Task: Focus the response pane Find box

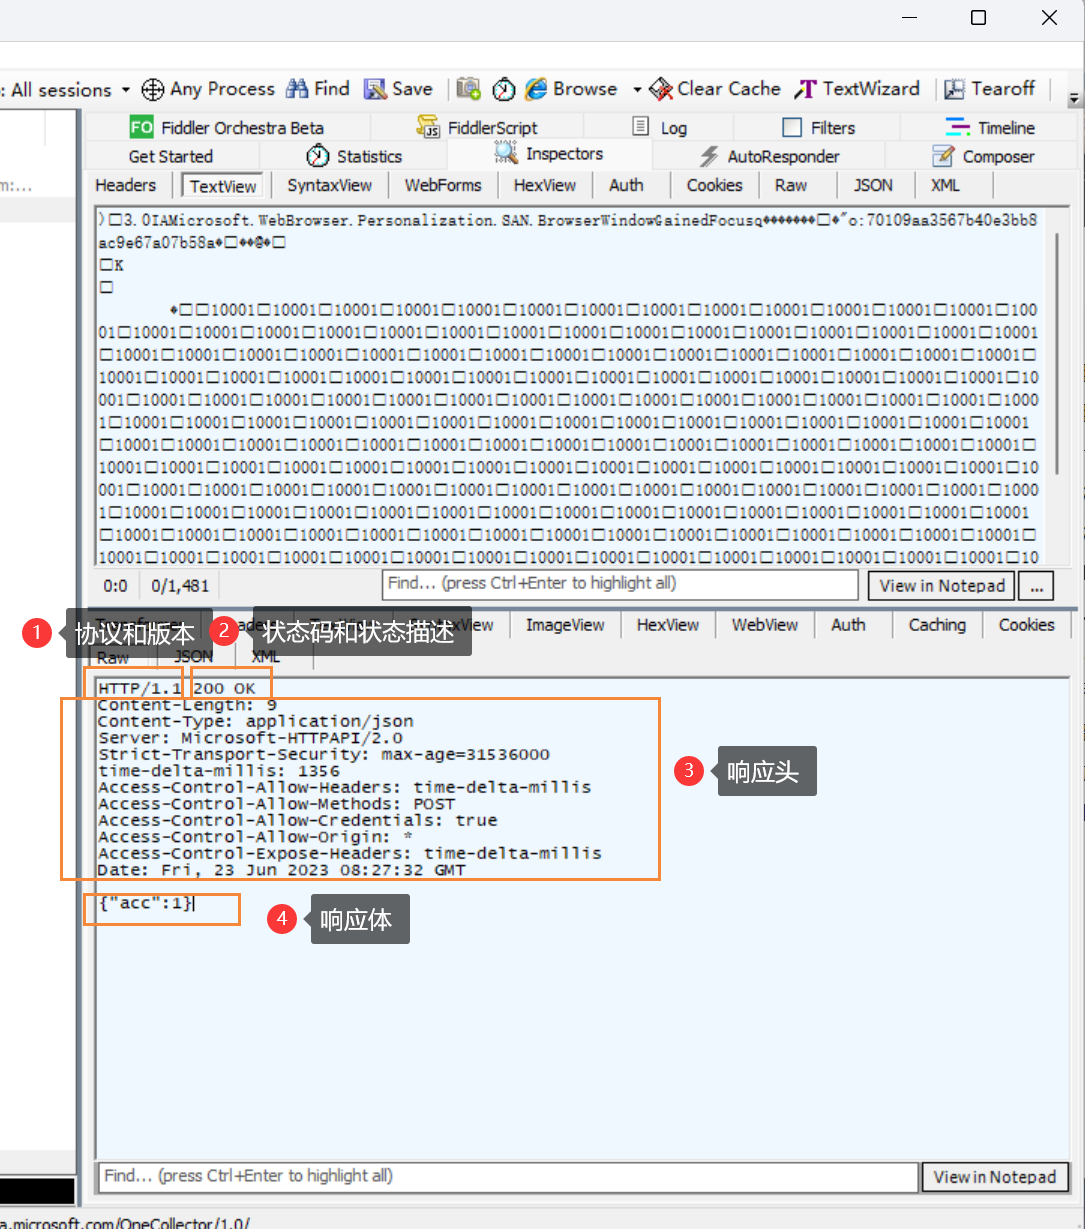Action: (508, 1176)
